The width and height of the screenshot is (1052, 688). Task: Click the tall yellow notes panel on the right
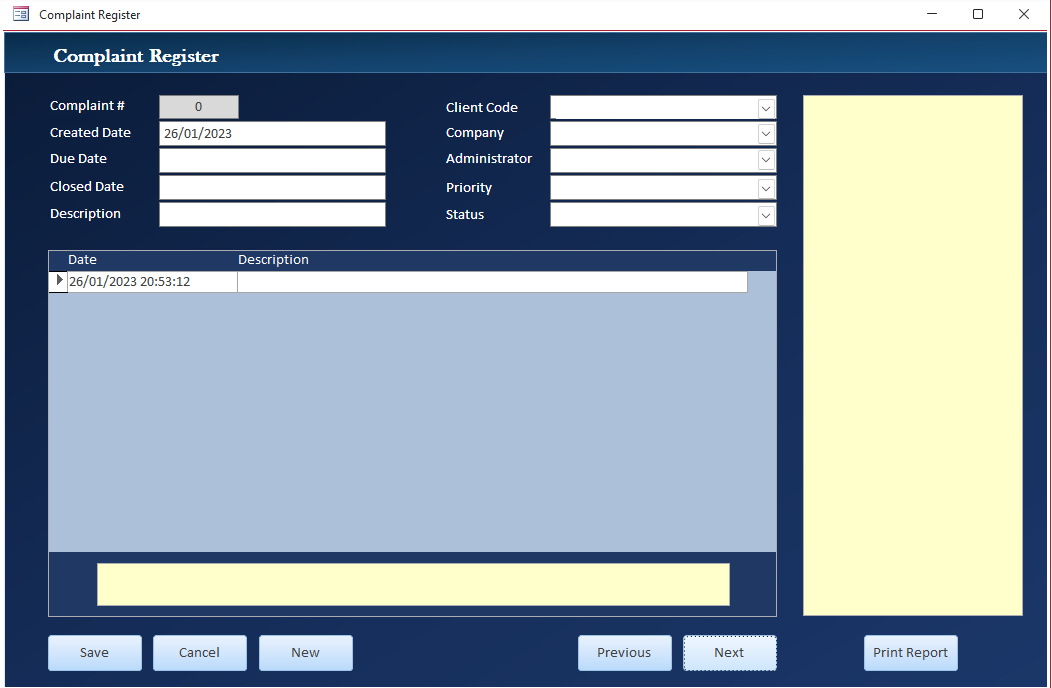(912, 355)
